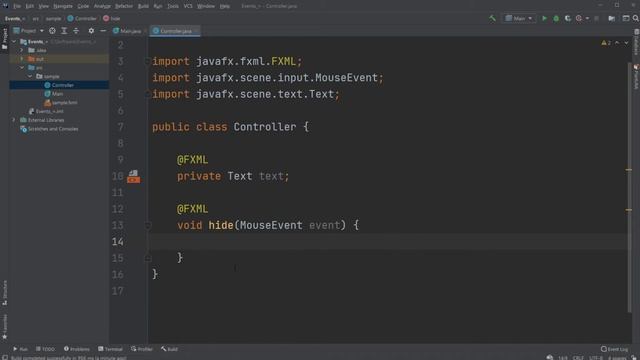The height and width of the screenshot is (360, 640).
Task: Switch to the Main.java editor tab
Action: click(129, 31)
